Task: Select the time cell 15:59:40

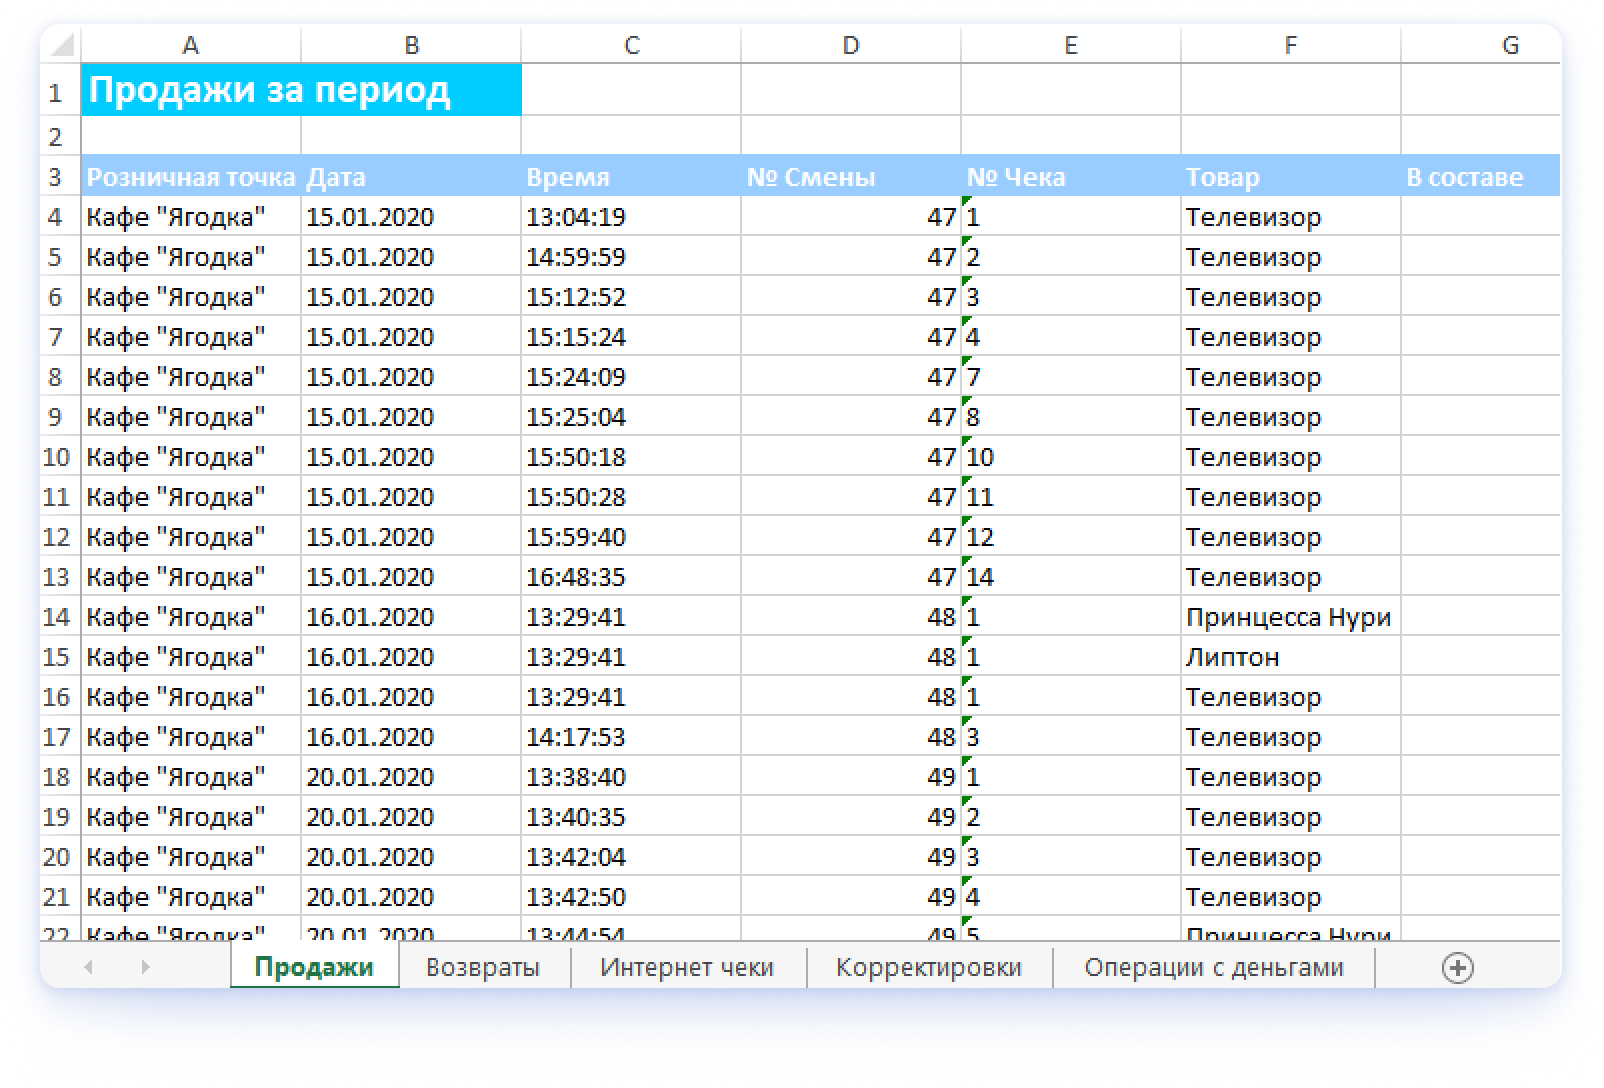Action: click(631, 536)
